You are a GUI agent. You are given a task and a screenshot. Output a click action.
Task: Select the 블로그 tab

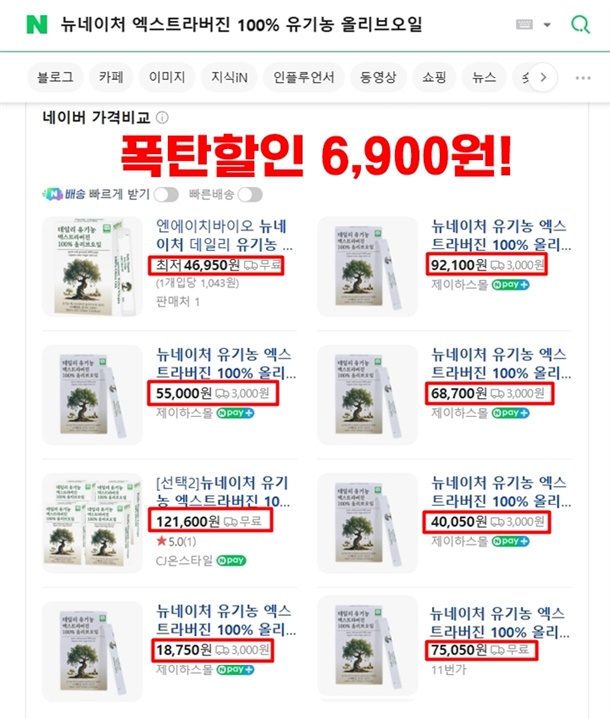[x=55, y=77]
